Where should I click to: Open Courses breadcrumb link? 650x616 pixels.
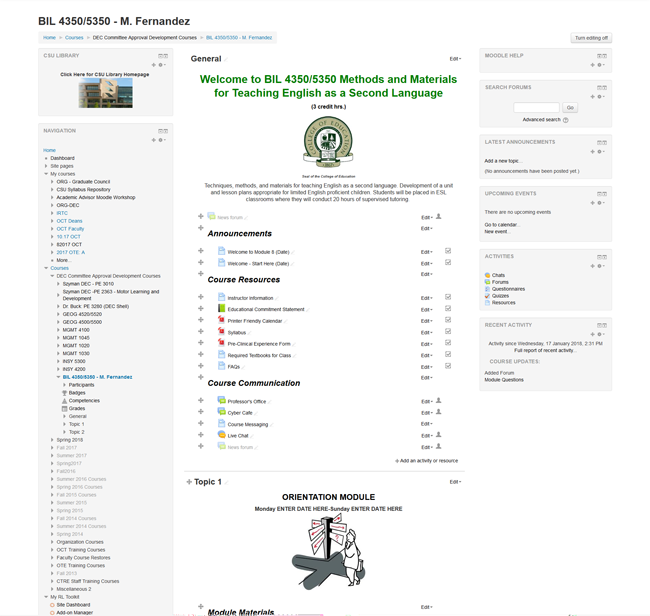coord(74,38)
